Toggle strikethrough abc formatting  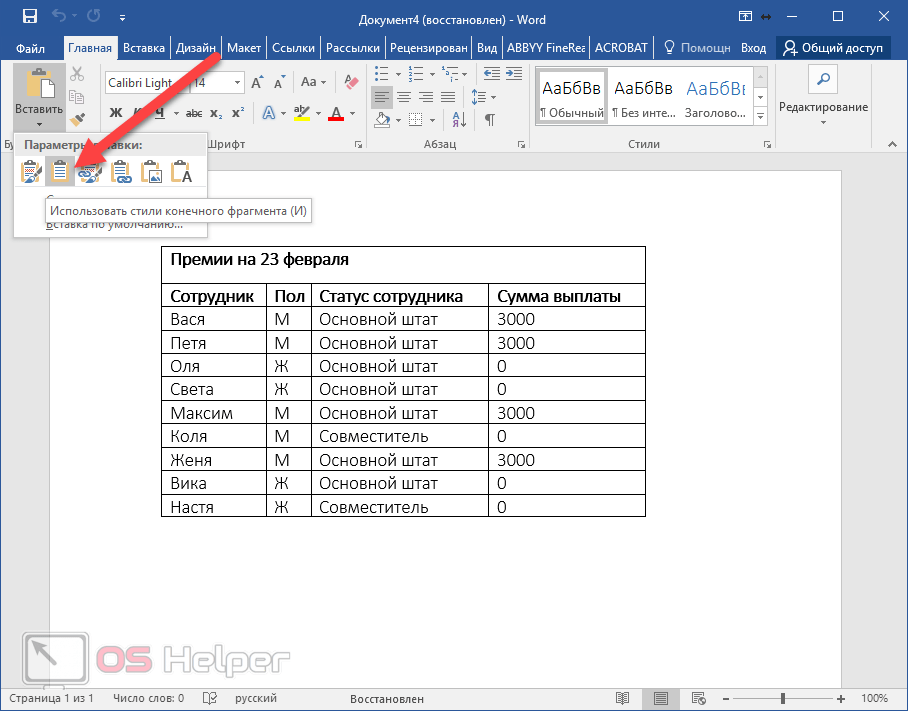(194, 112)
